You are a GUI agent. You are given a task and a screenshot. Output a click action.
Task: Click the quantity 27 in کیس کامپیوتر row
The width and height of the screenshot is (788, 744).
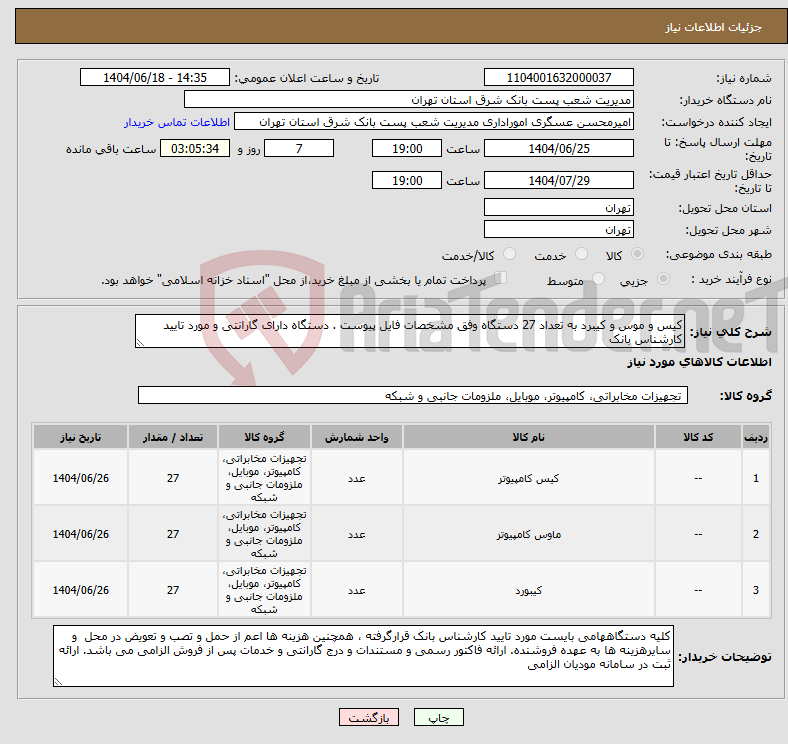pyautogui.click(x=173, y=478)
